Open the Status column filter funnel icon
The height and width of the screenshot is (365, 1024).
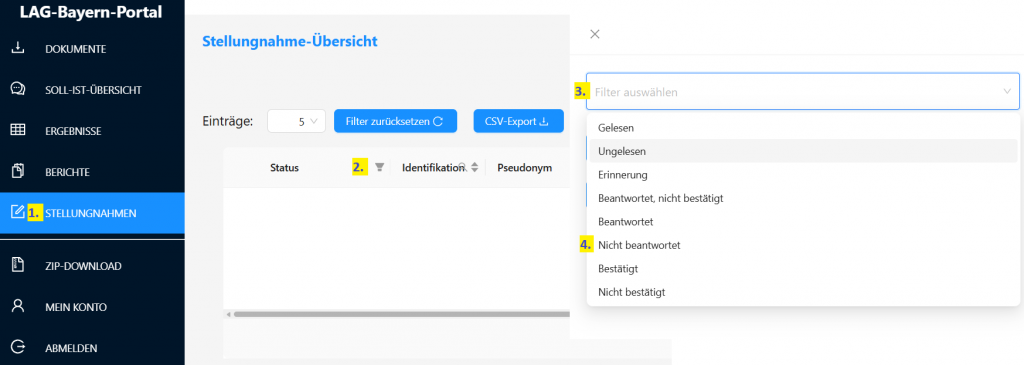point(379,167)
